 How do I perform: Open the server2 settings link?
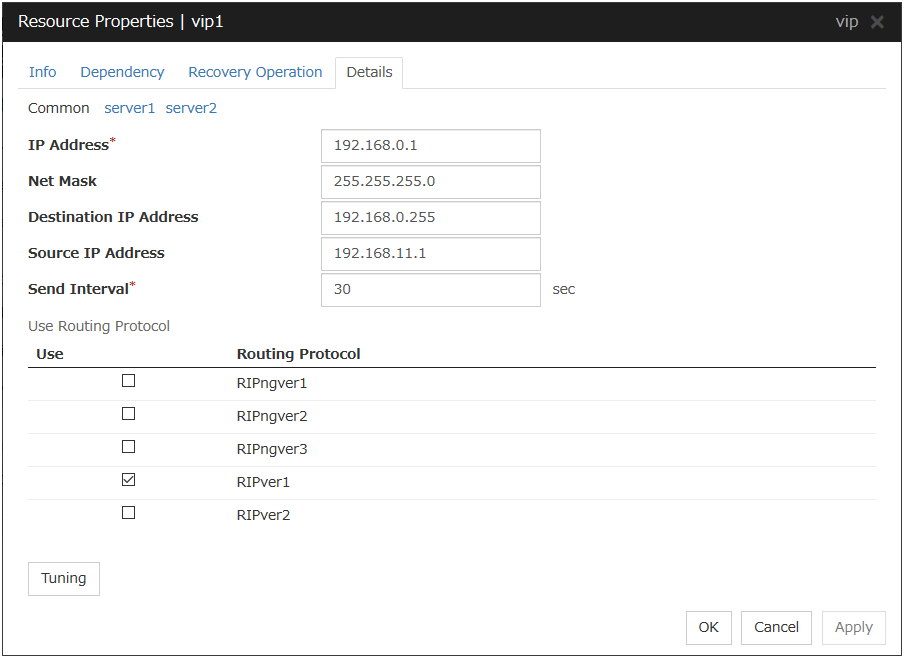pyautogui.click(x=191, y=108)
